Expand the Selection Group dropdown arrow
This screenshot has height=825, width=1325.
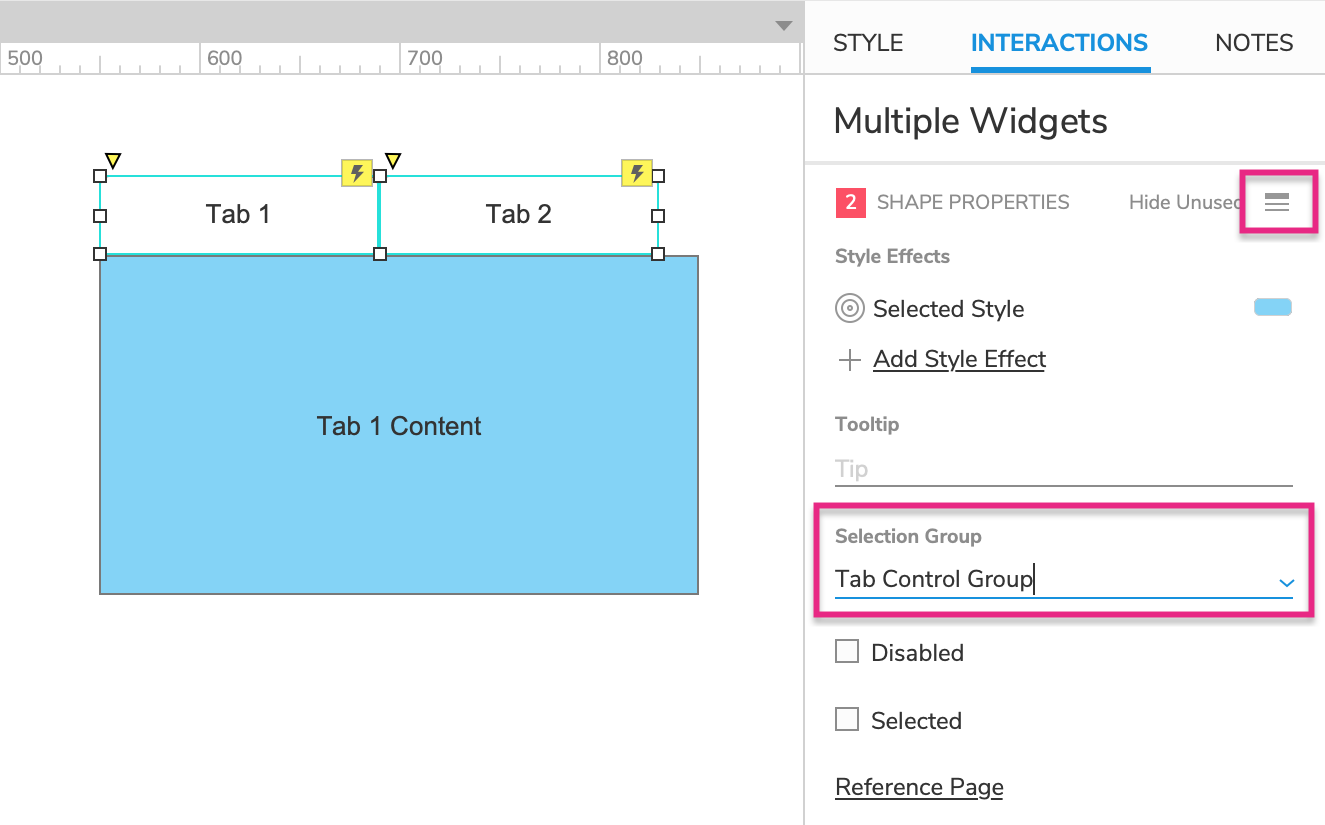1286,582
